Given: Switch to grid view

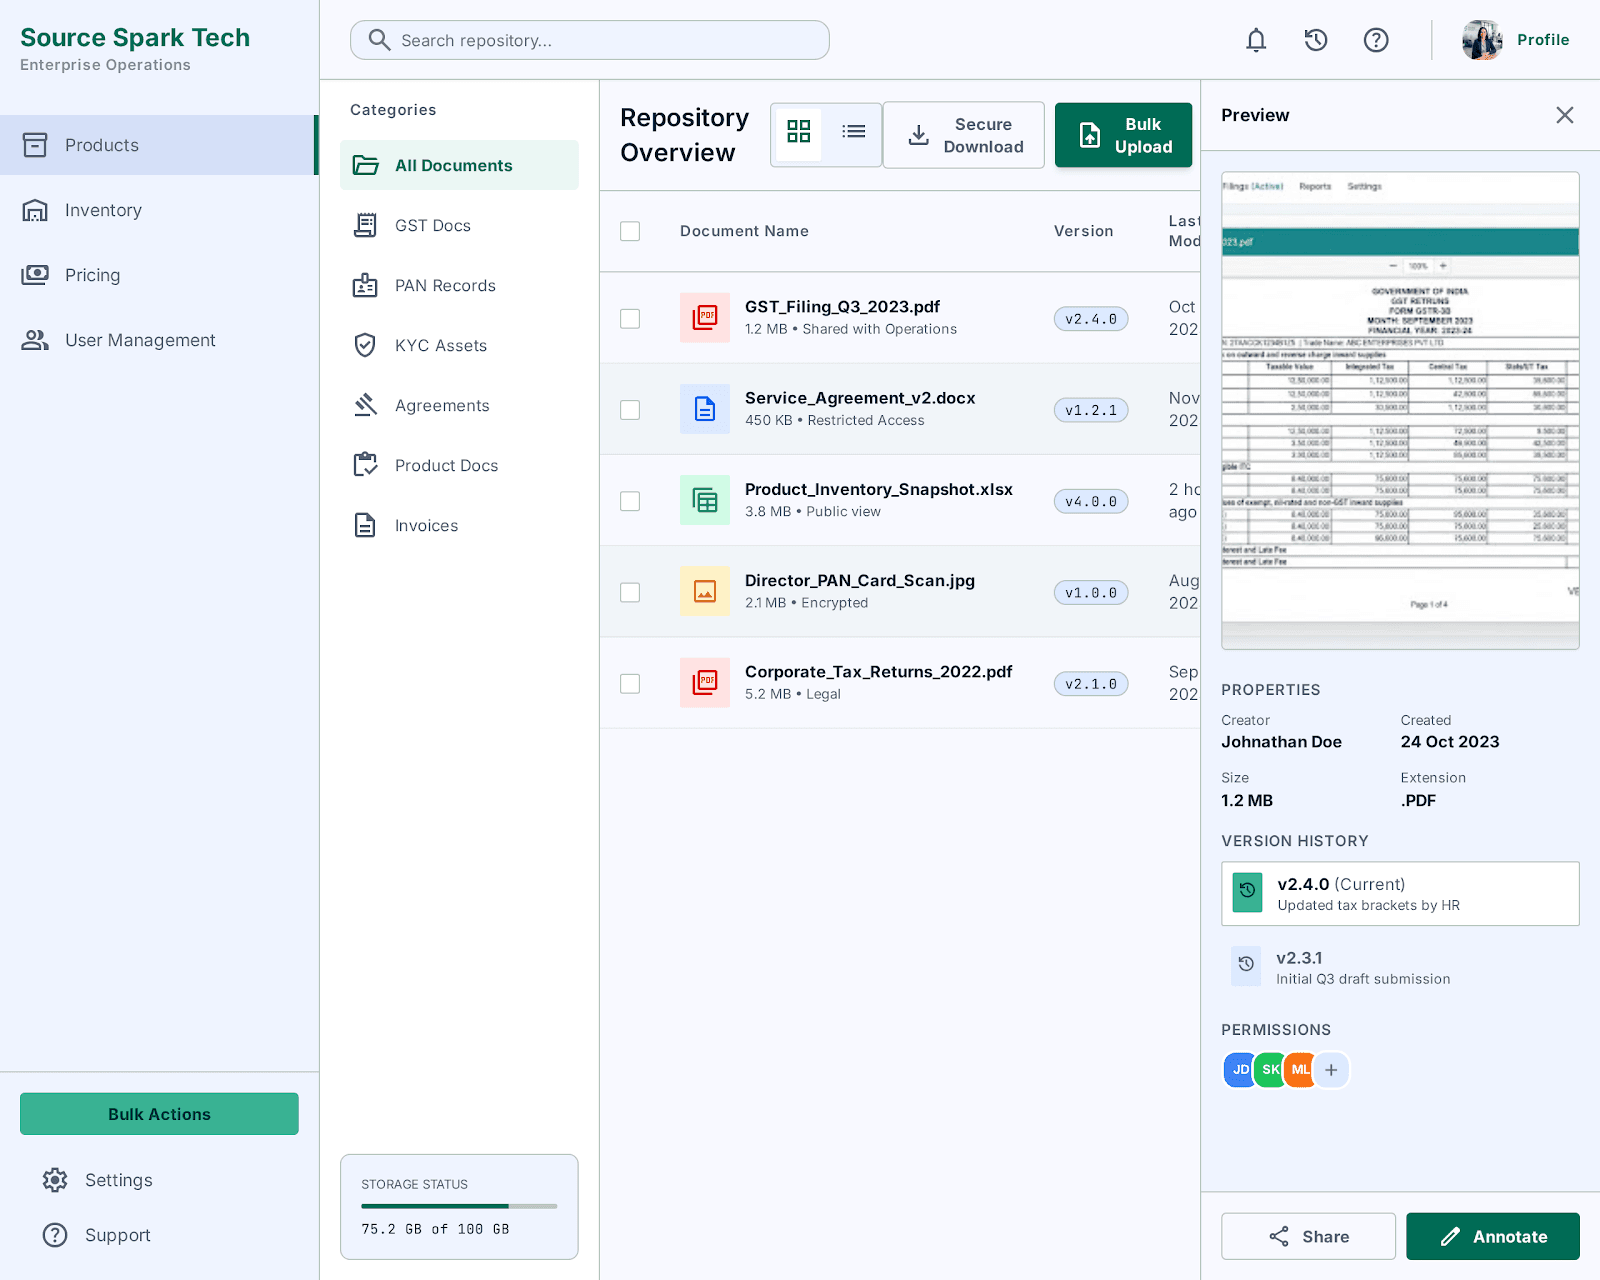Looking at the screenshot, I should tap(798, 132).
